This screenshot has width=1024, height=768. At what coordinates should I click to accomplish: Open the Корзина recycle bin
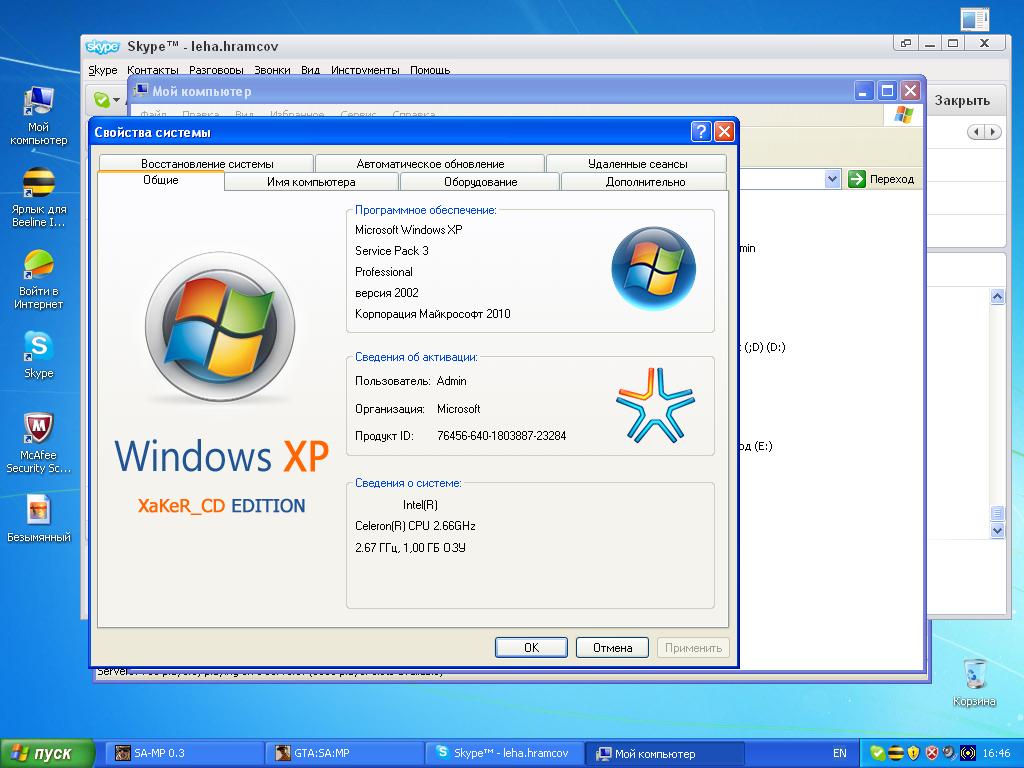973,675
